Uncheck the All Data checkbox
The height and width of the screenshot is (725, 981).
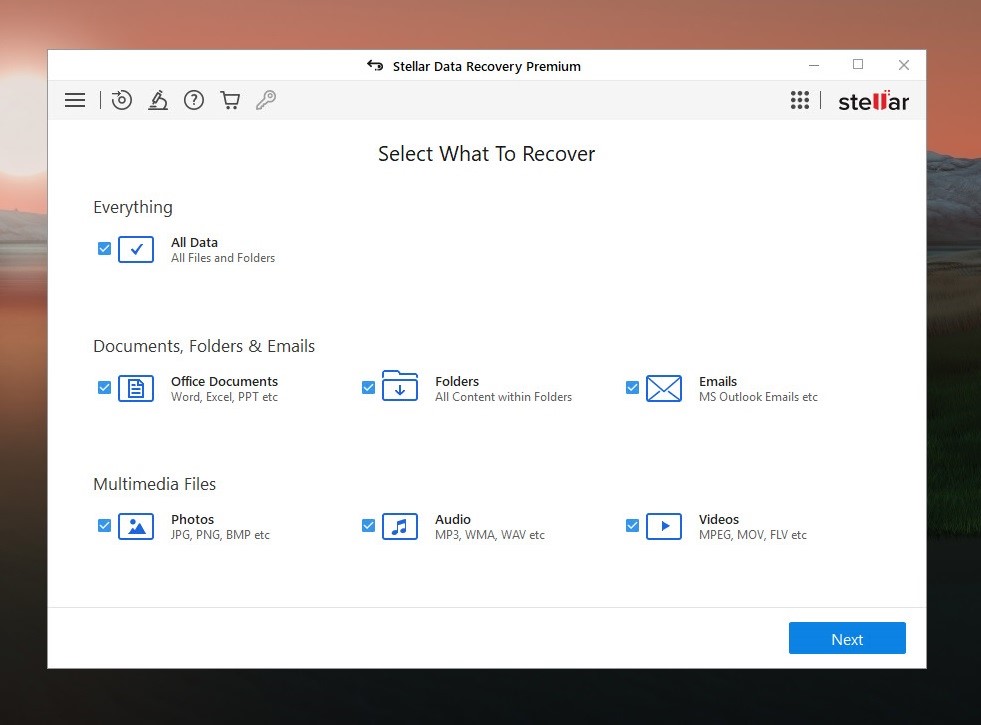[104, 249]
